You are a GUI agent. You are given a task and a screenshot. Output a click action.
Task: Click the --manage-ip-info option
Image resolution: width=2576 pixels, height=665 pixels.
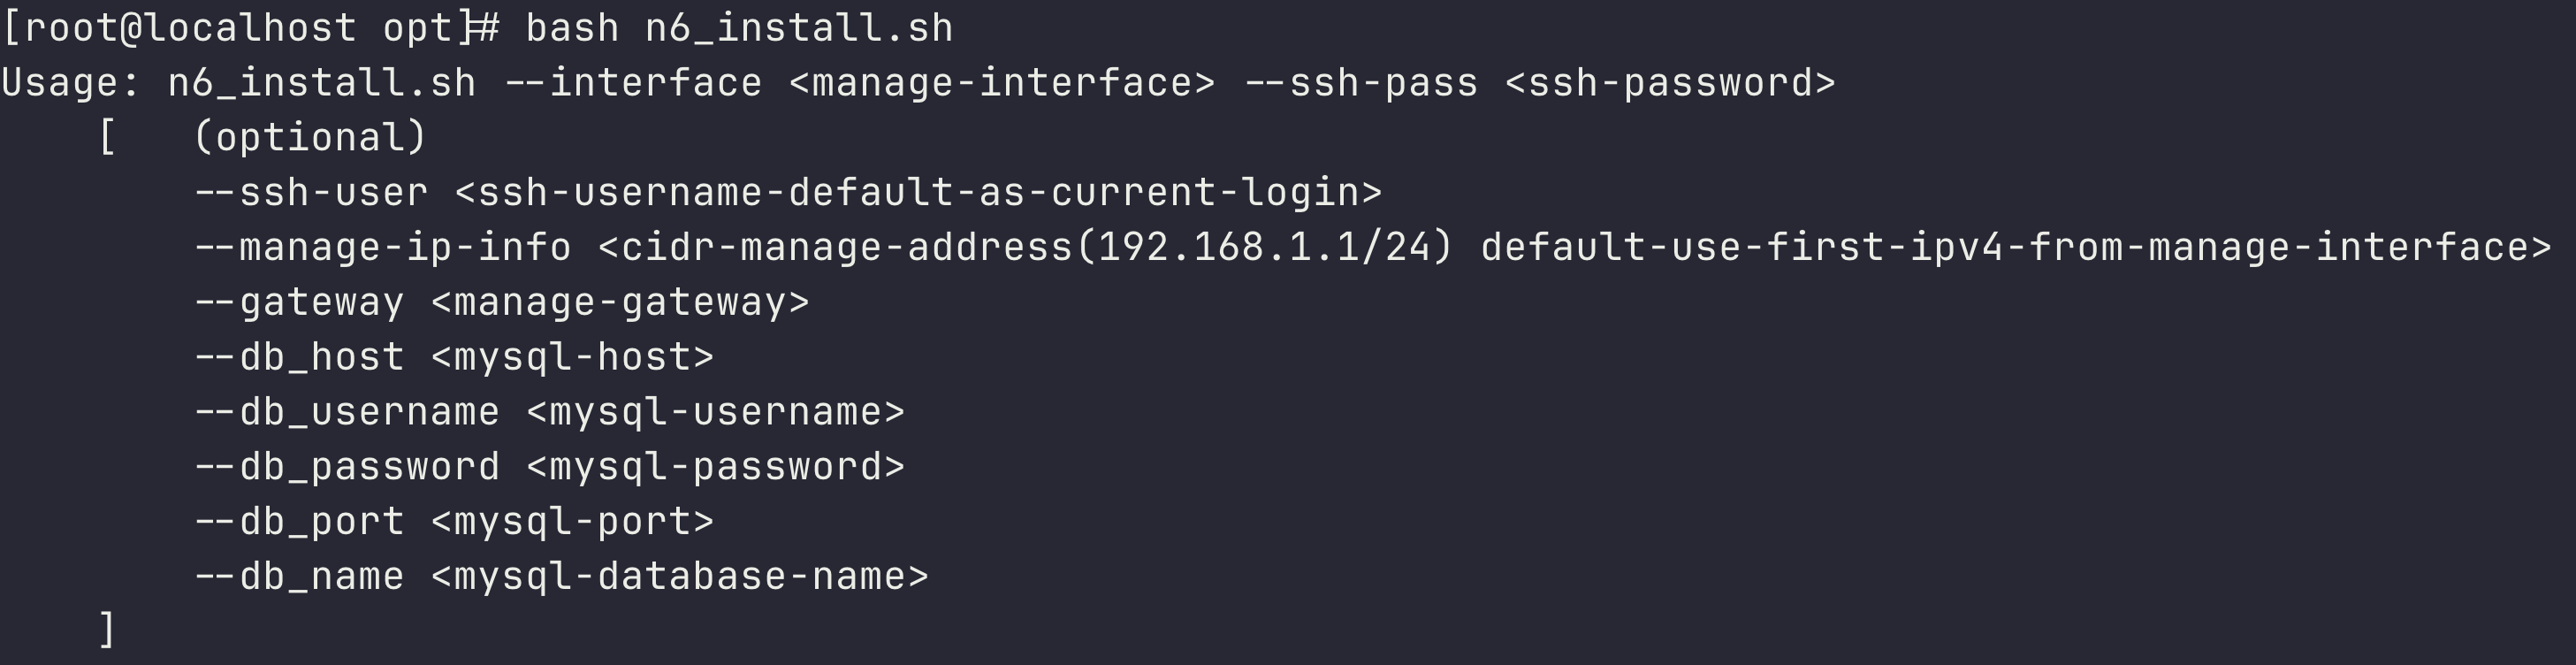(x=382, y=248)
